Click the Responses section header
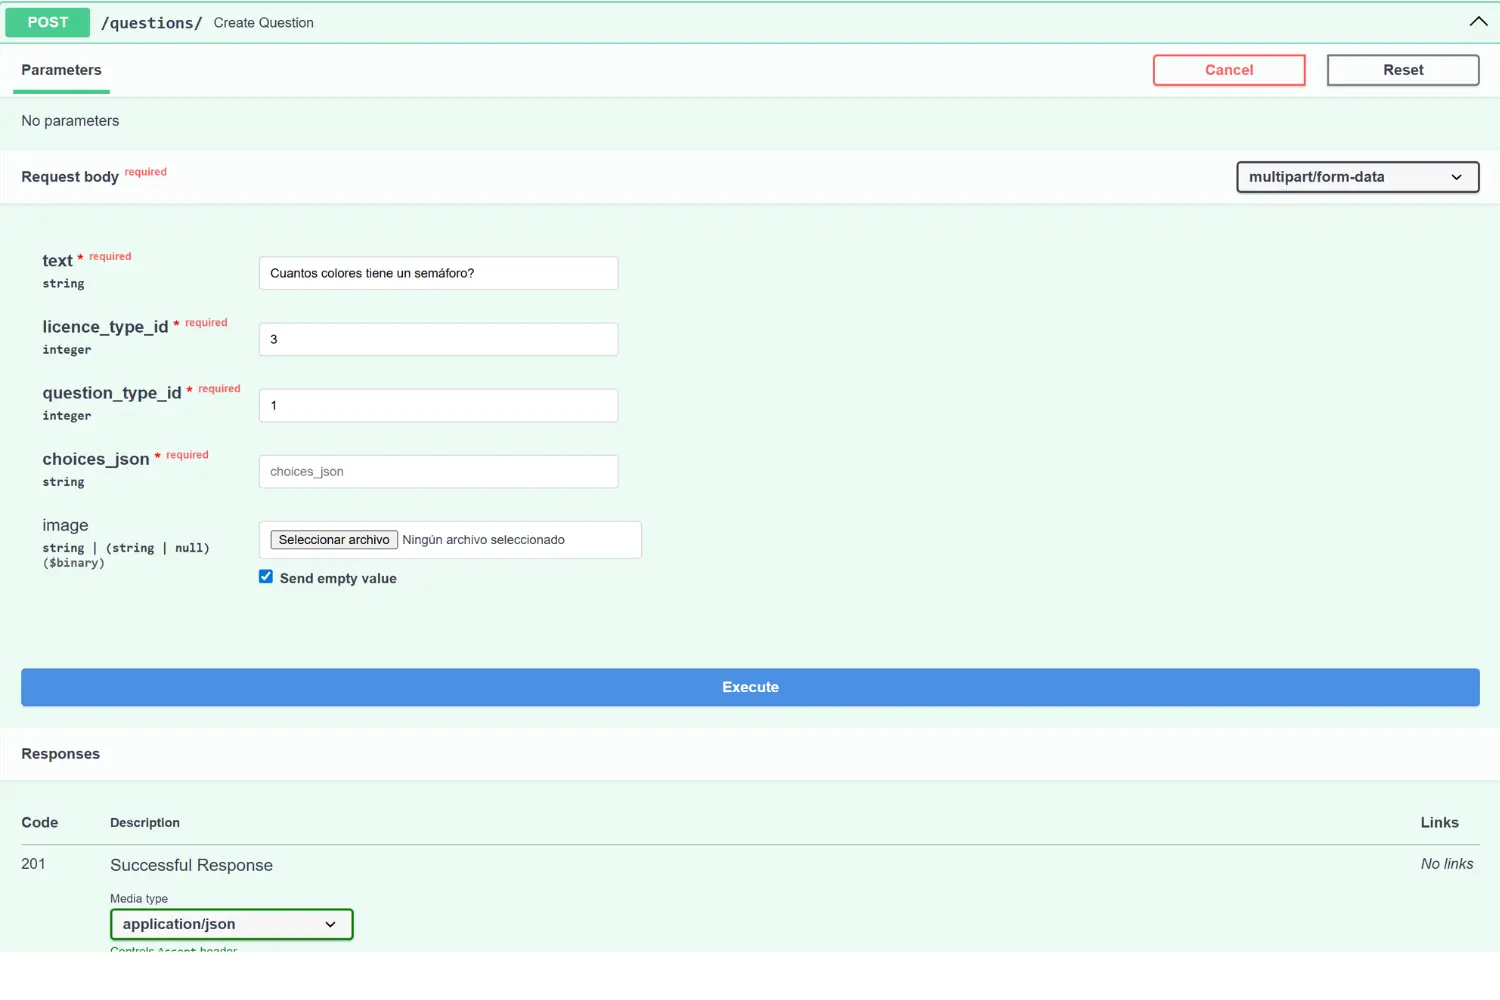The width and height of the screenshot is (1500, 1000). 60,753
